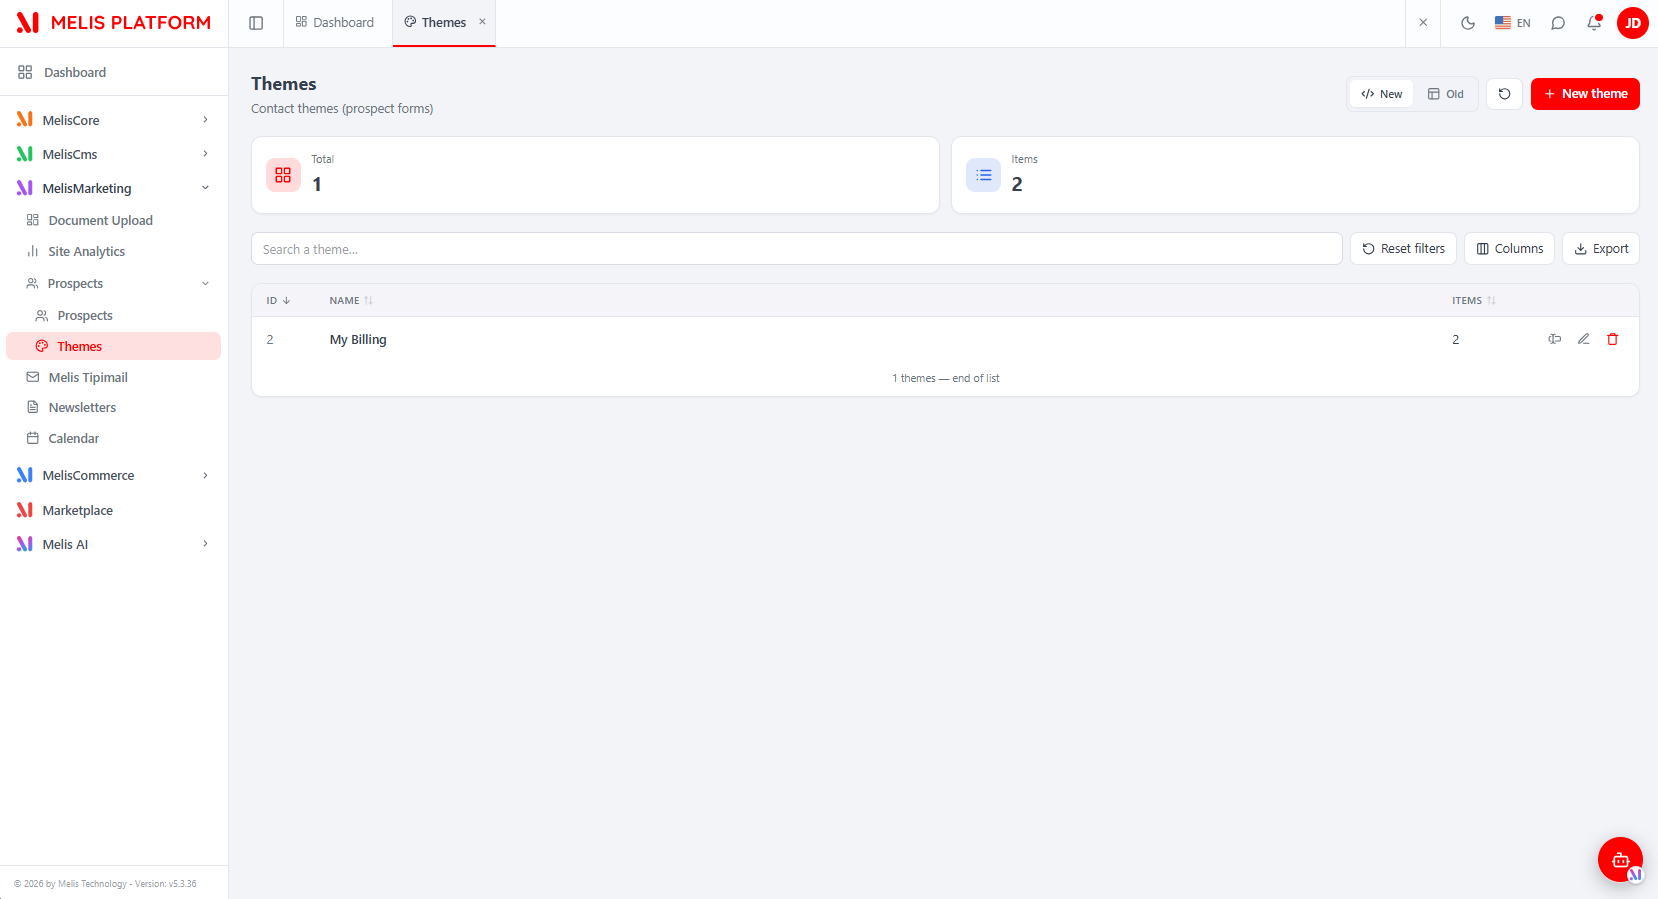Viewport: 1658px width, 899px height.
Task: Expand the MelisCms menu
Action: pyautogui.click(x=113, y=154)
